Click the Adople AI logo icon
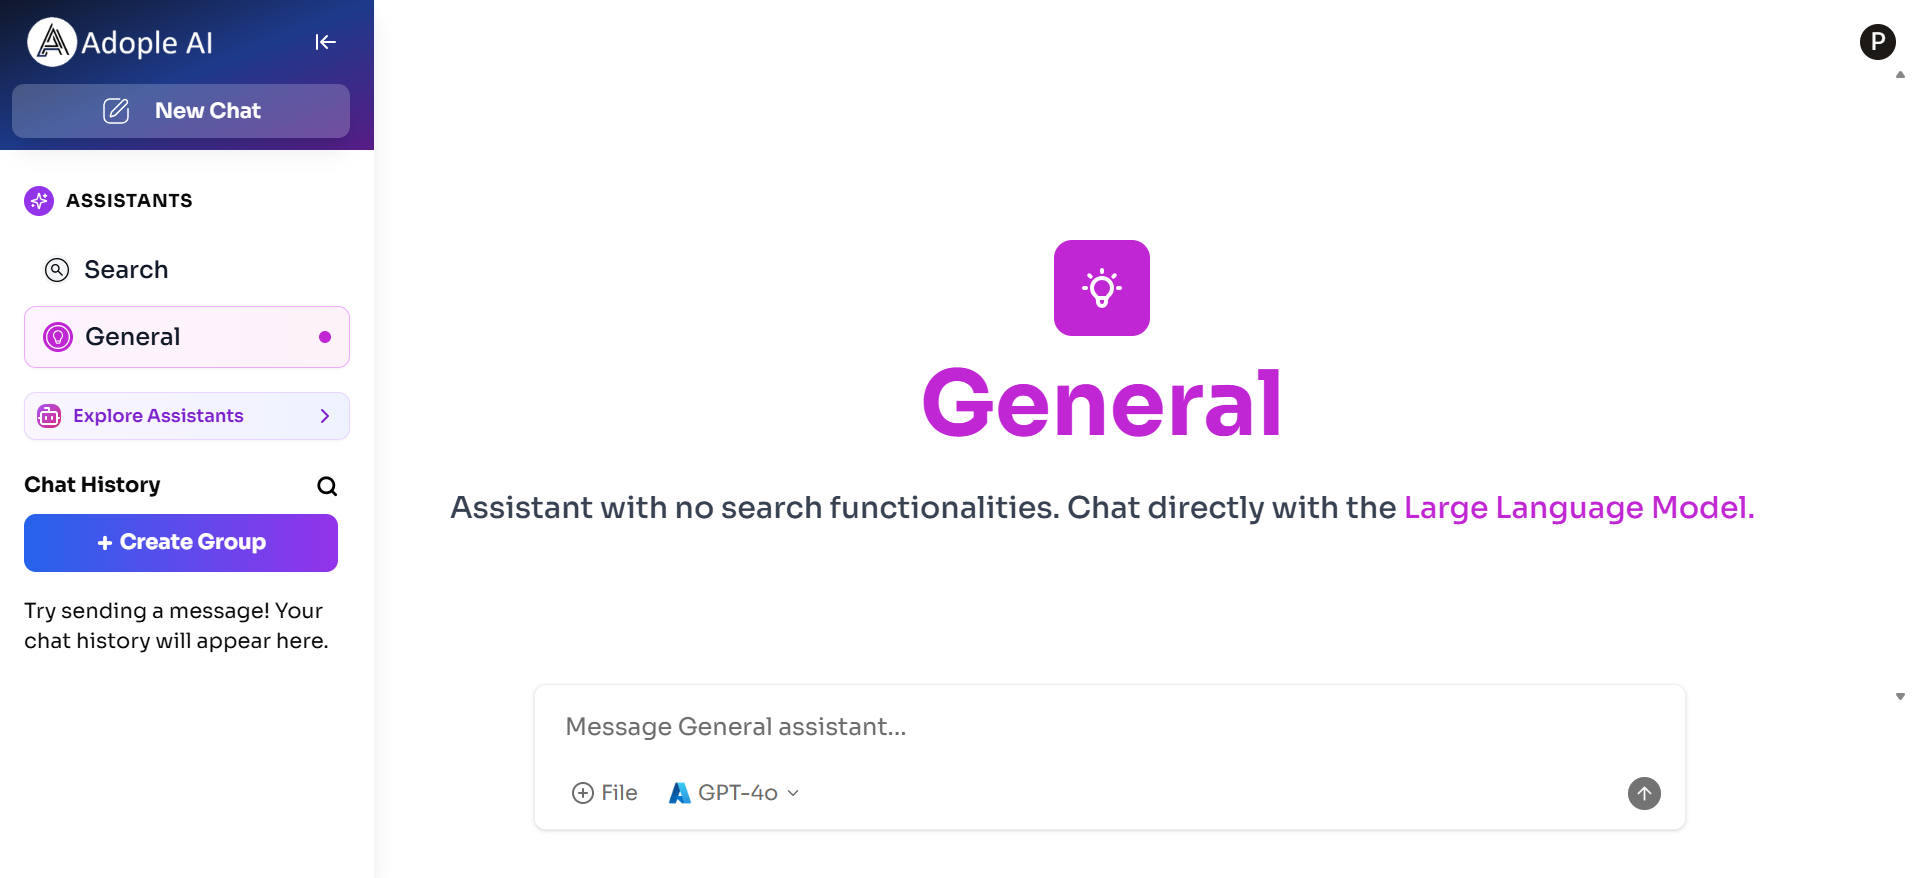The image size is (1920, 878). pos(52,42)
